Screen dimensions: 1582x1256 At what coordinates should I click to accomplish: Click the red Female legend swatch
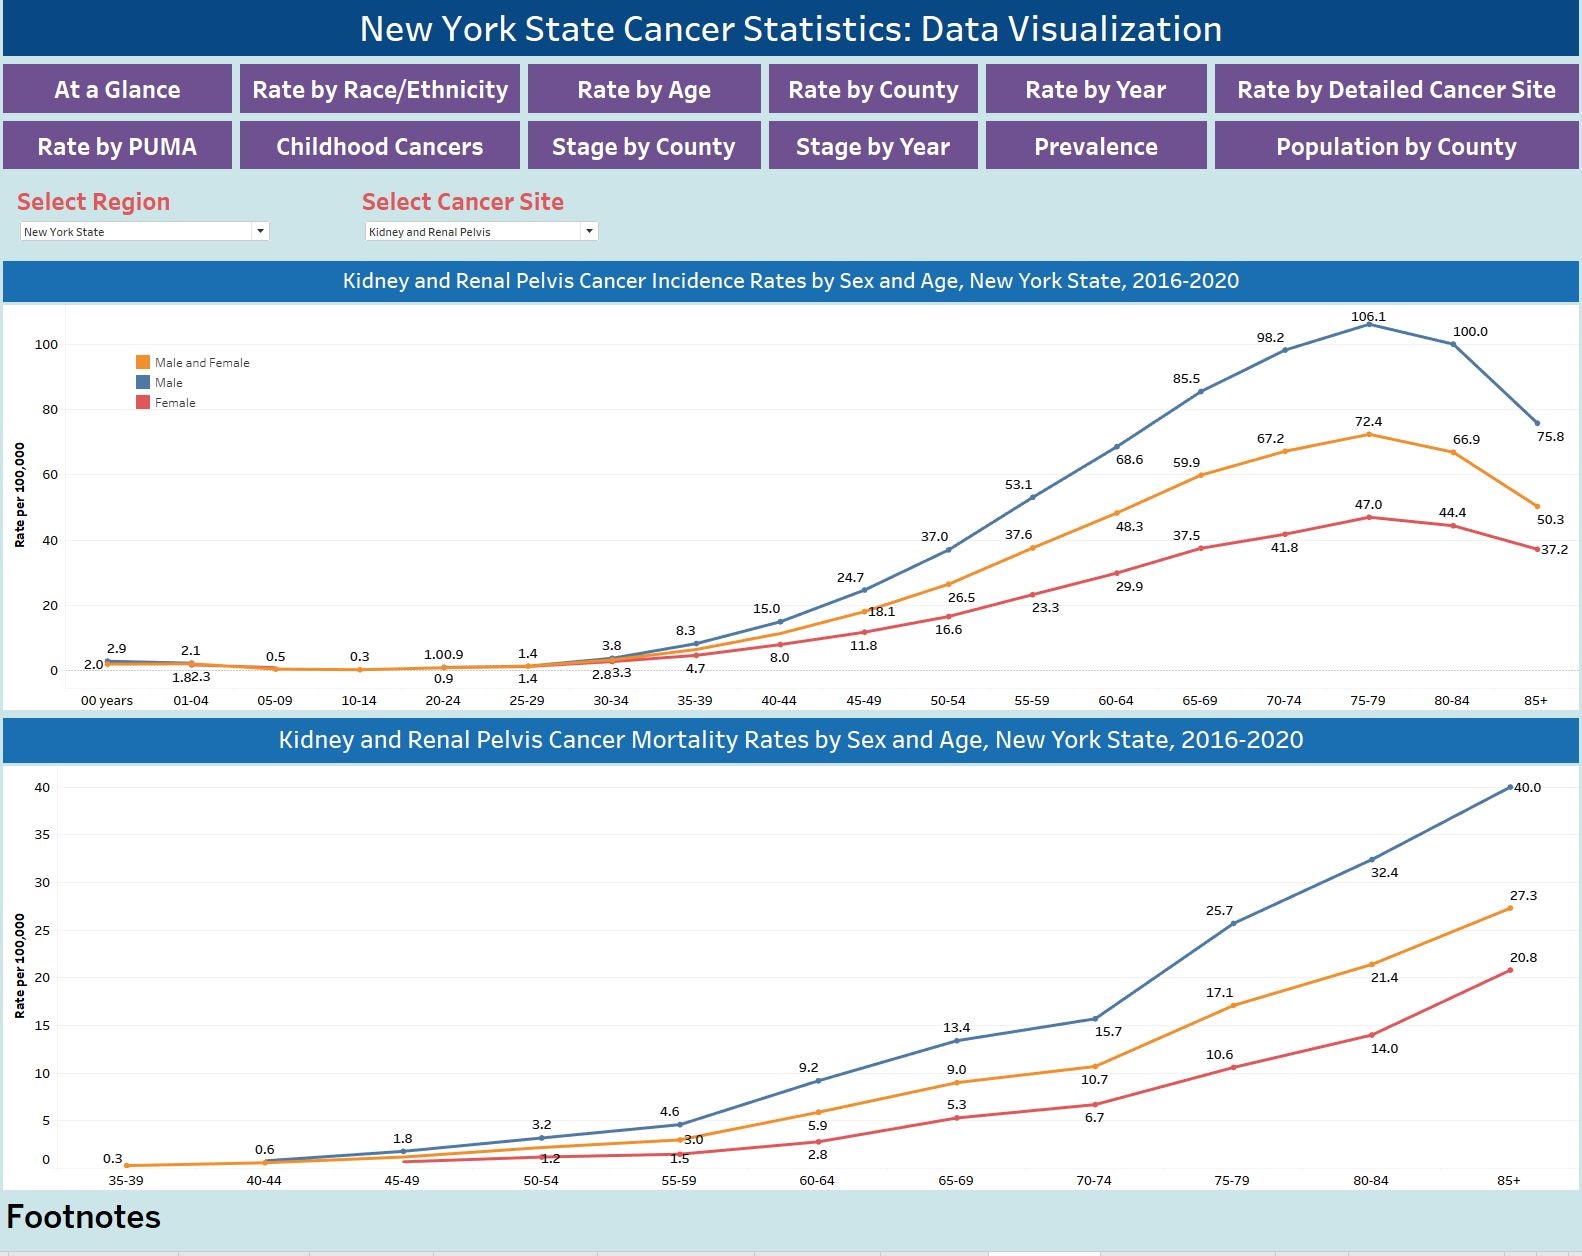pos(143,402)
